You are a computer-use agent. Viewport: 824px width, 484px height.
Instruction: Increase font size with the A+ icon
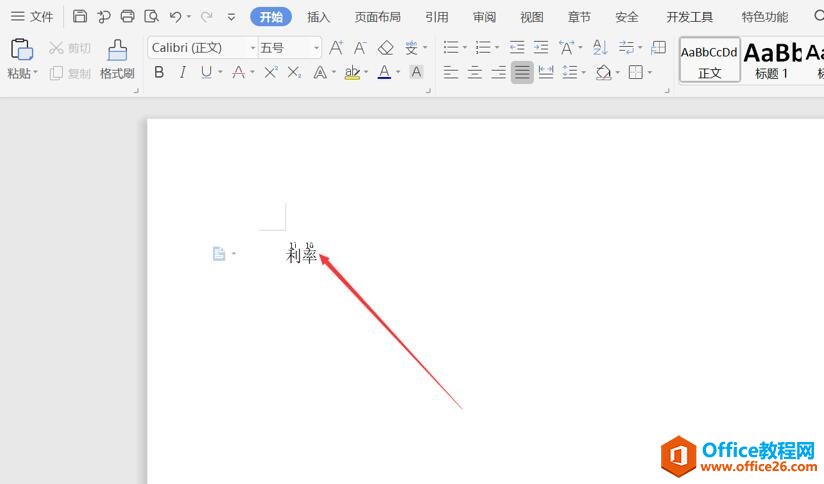point(336,47)
